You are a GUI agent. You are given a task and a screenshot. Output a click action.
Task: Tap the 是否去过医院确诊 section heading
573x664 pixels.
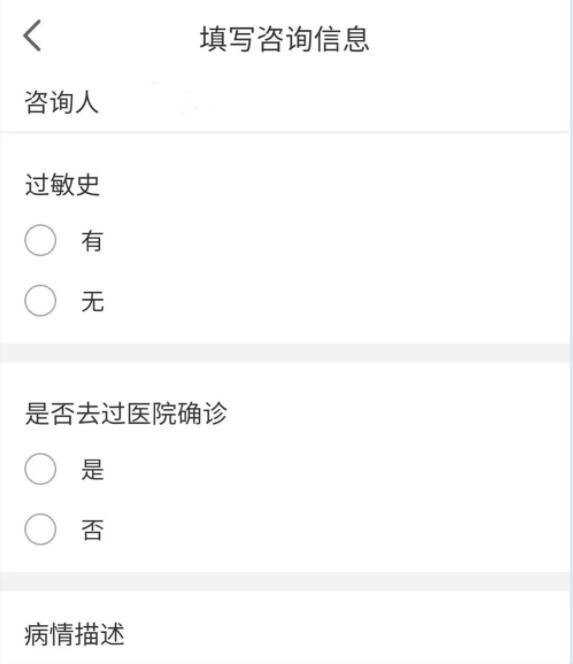pyautogui.click(x=126, y=413)
